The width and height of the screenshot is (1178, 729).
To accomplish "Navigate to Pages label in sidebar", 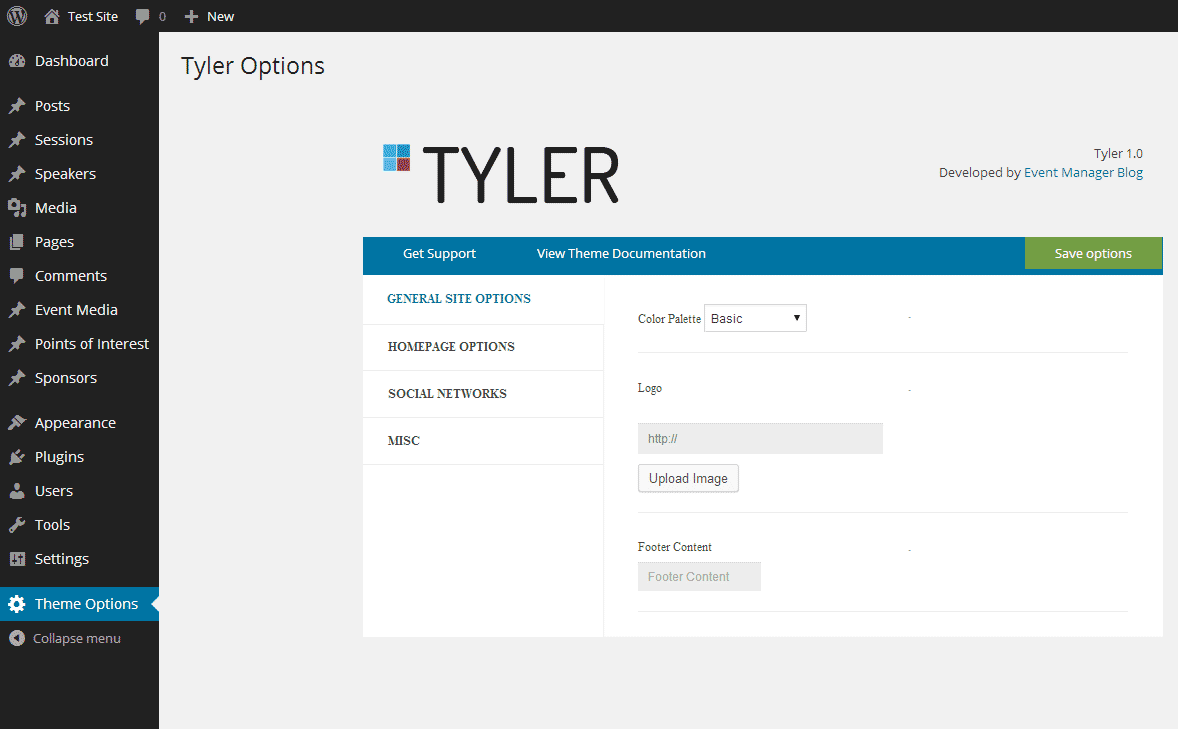I will [54, 242].
